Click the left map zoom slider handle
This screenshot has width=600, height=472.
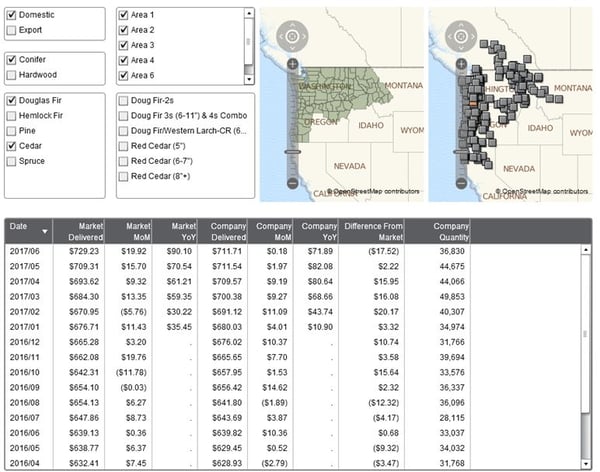pos(292,152)
